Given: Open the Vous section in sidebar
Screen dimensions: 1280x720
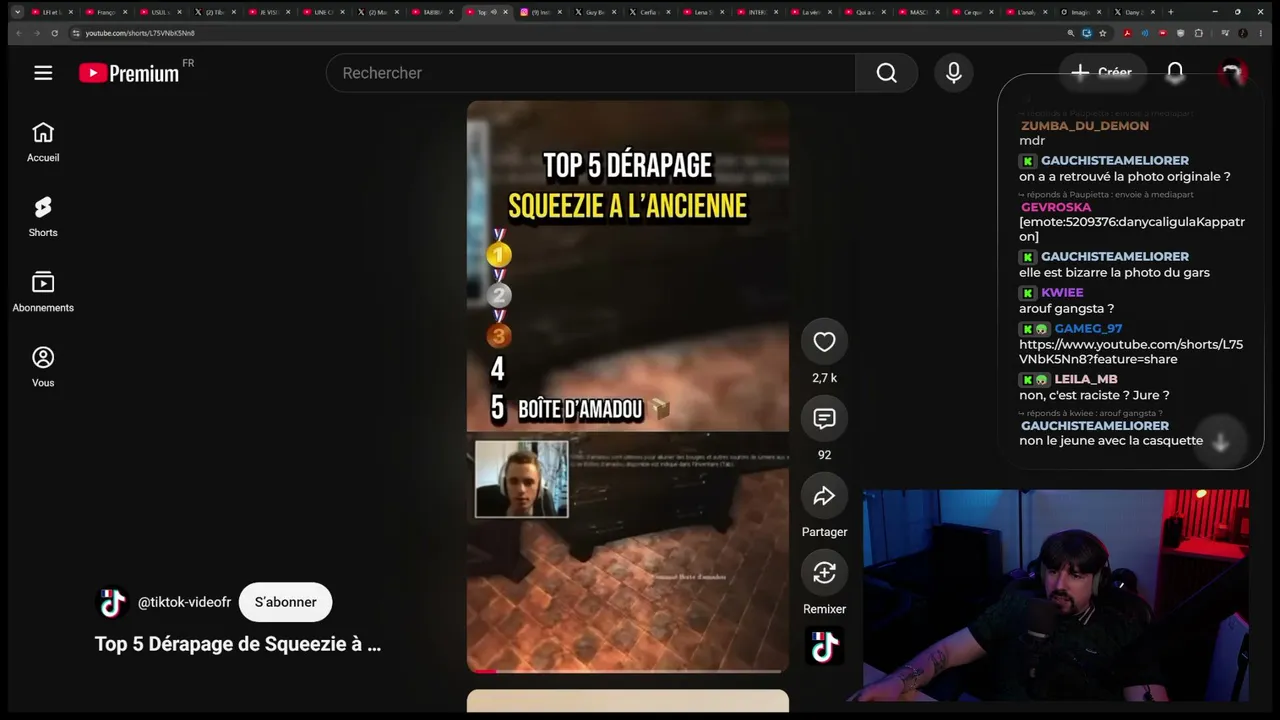Looking at the screenshot, I should click(x=43, y=367).
